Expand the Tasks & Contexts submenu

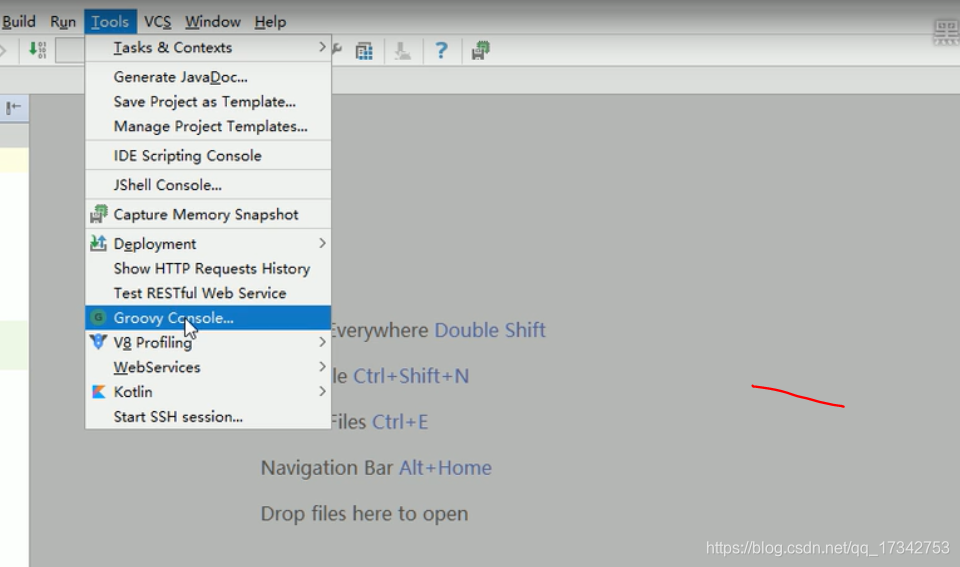coord(208,48)
